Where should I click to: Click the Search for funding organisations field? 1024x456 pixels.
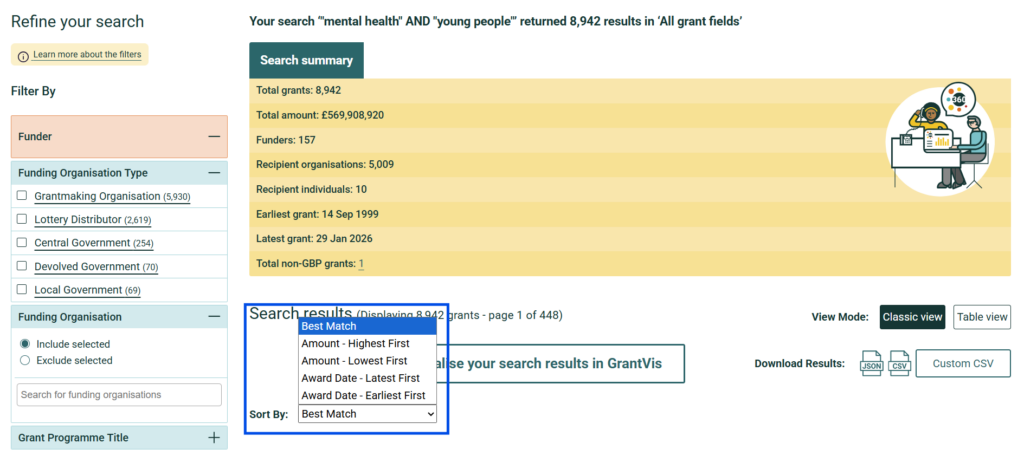click(x=119, y=395)
